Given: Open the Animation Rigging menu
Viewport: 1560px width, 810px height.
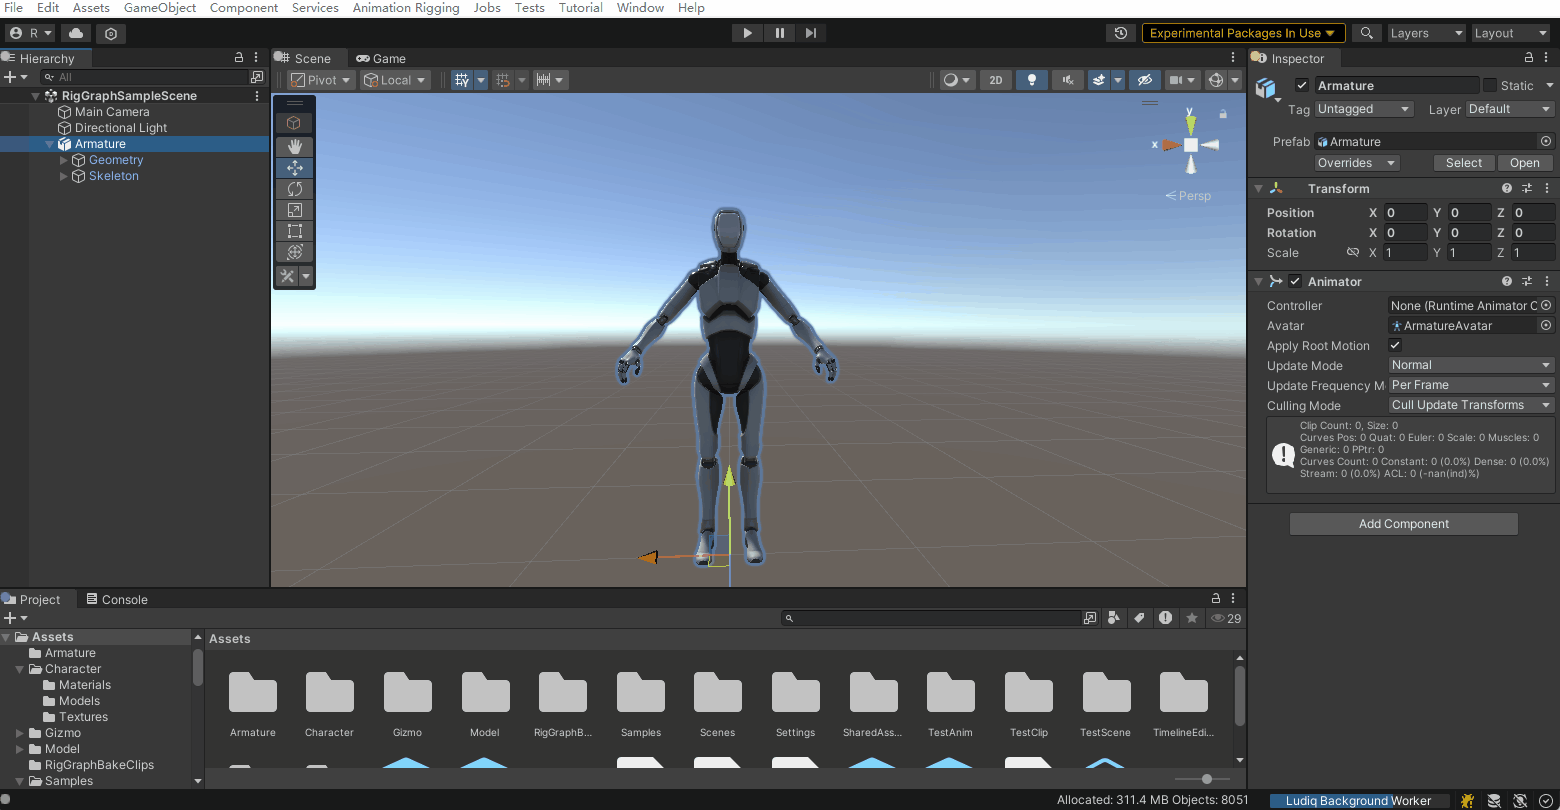Looking at the screenshot, I should [x=406, y=8].
